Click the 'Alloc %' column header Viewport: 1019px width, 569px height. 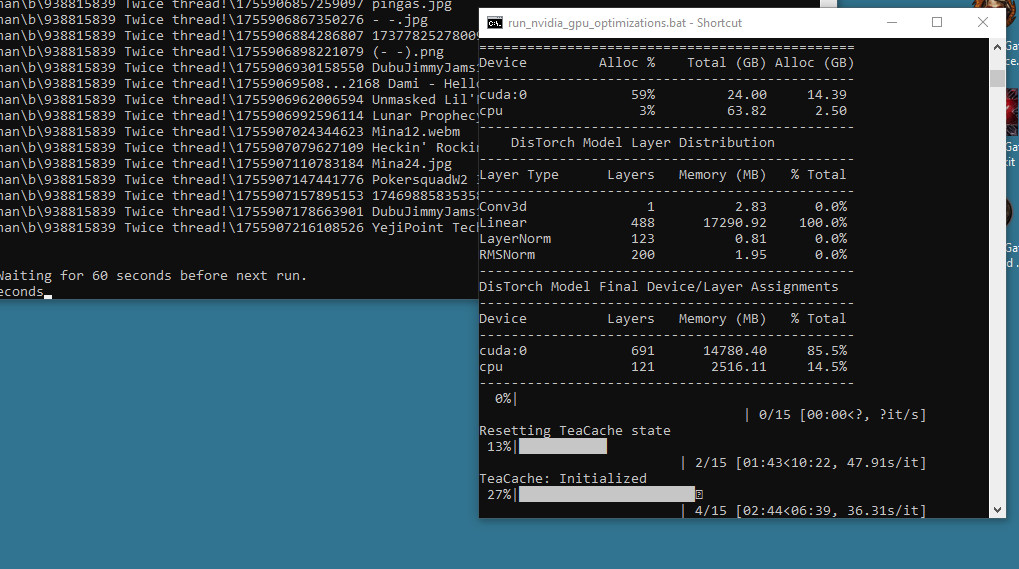[x=626, y=63]
